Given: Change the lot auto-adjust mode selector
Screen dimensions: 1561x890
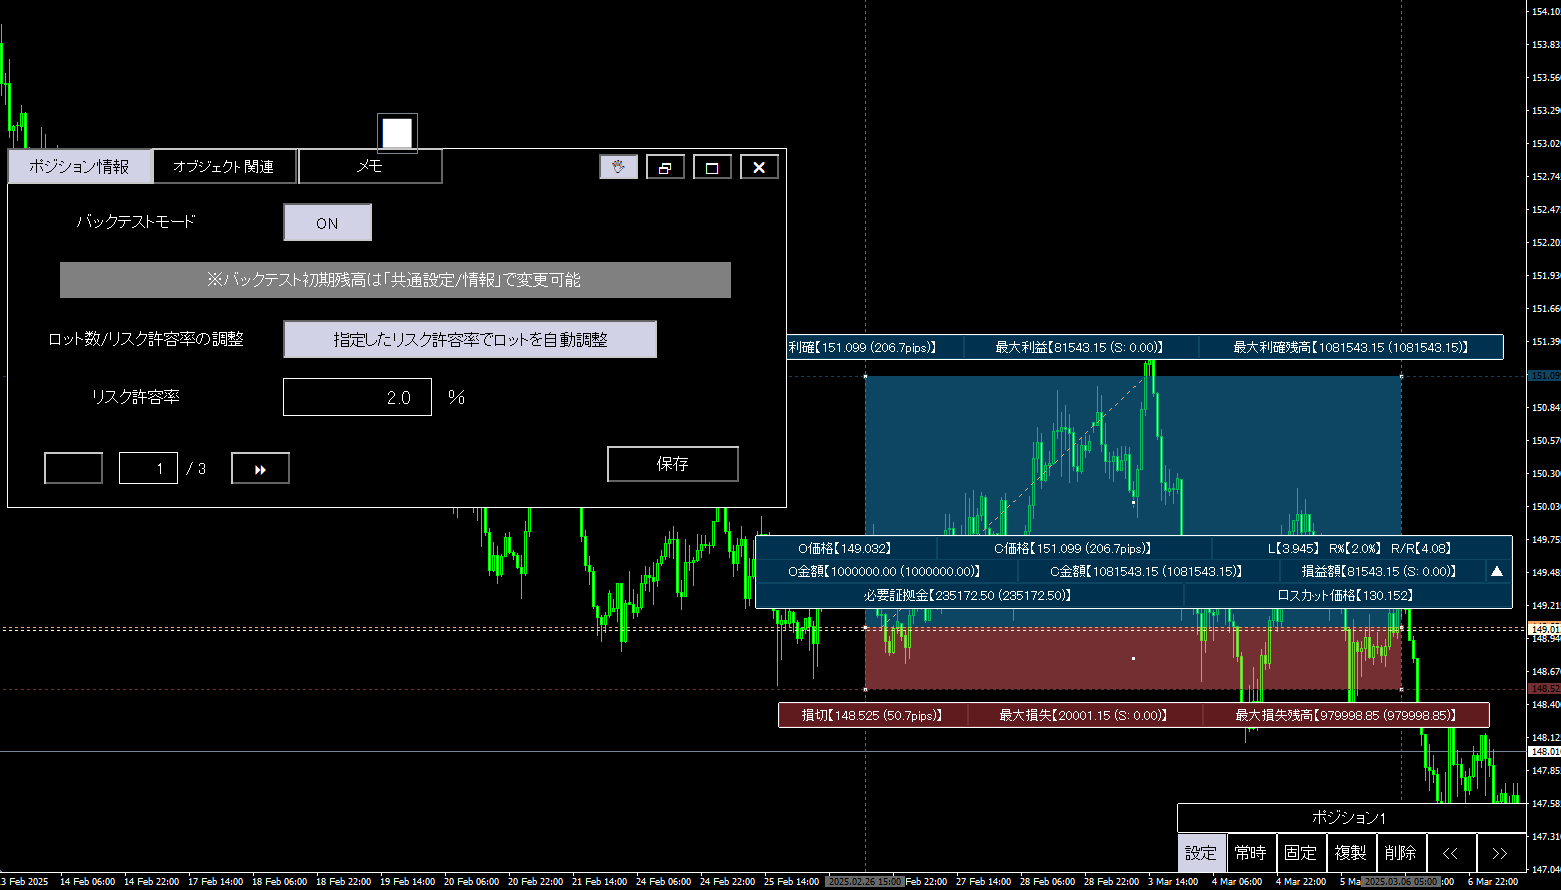Looking at the screenshot, I should (470, 340).
